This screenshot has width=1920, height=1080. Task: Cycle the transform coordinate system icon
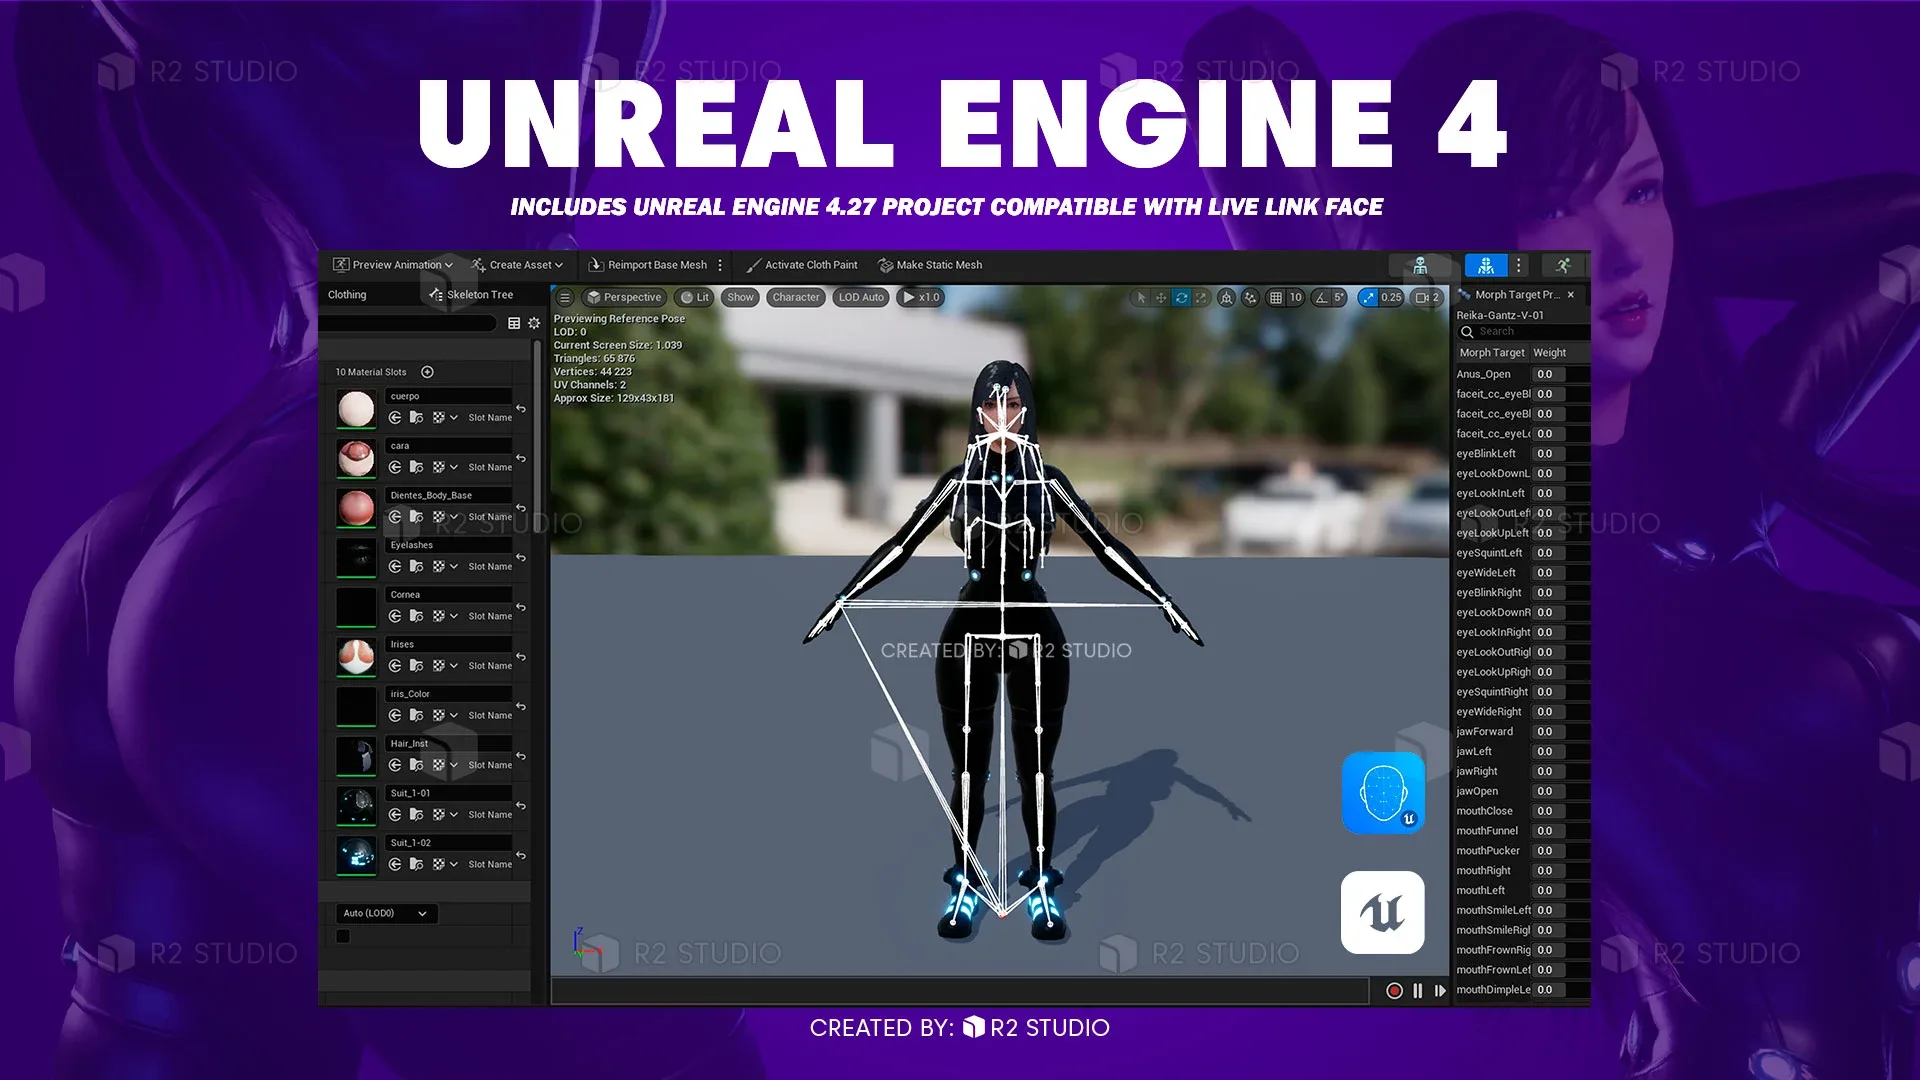pyautogui.click(x=1226, y=297)
